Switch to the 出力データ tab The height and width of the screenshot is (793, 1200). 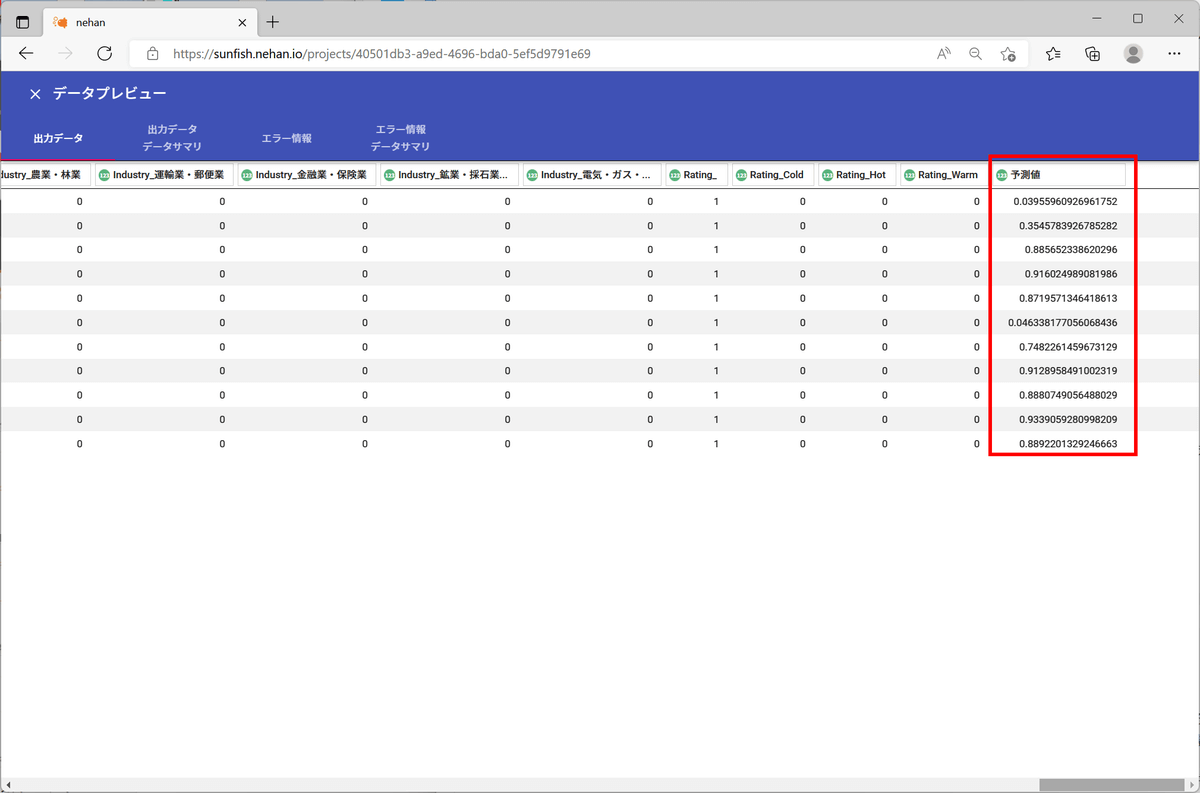point(58,138)
